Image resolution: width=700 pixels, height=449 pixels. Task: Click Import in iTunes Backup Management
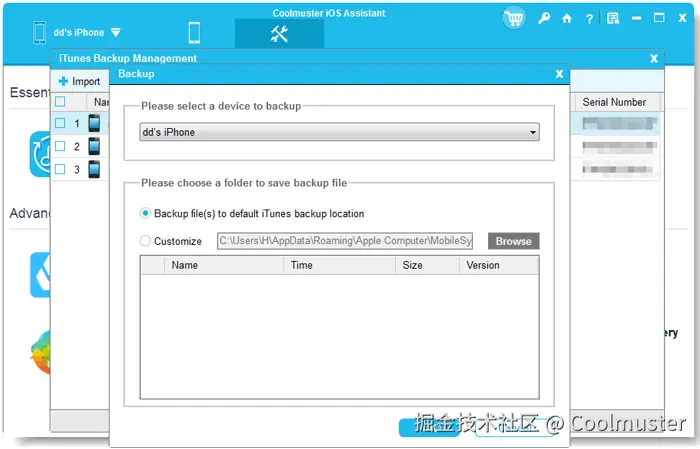79,81
